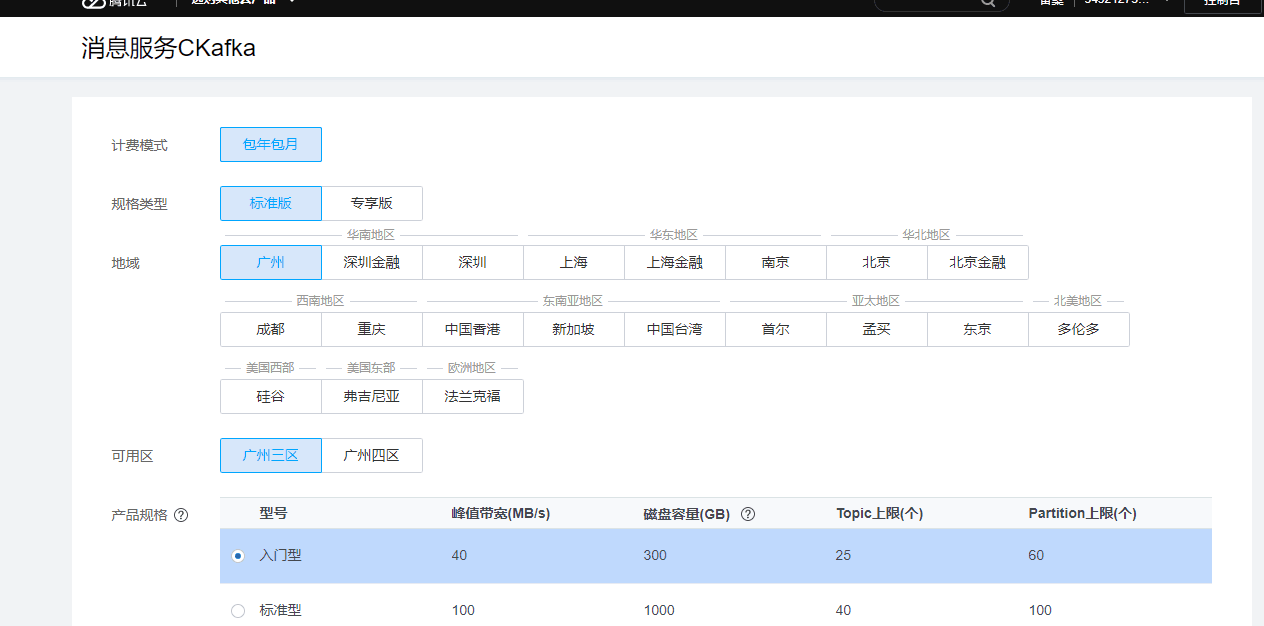
Task: Pick the 首尔 region
Action: [x=776, y=329]
